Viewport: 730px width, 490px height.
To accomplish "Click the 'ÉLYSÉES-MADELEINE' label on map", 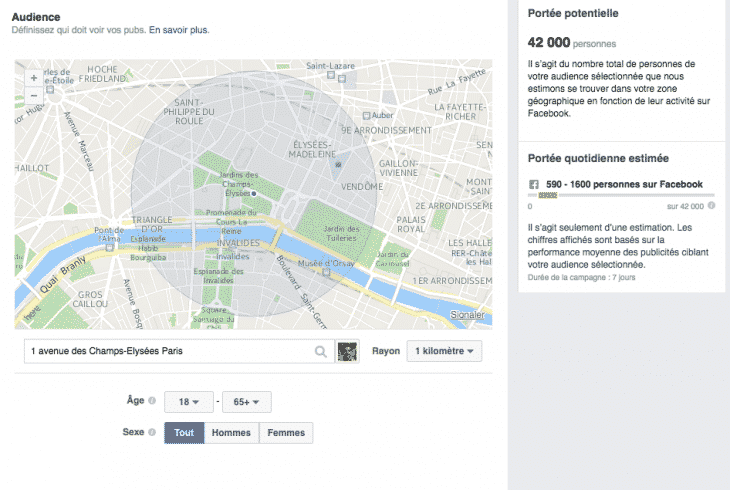I will pos(312,150).
